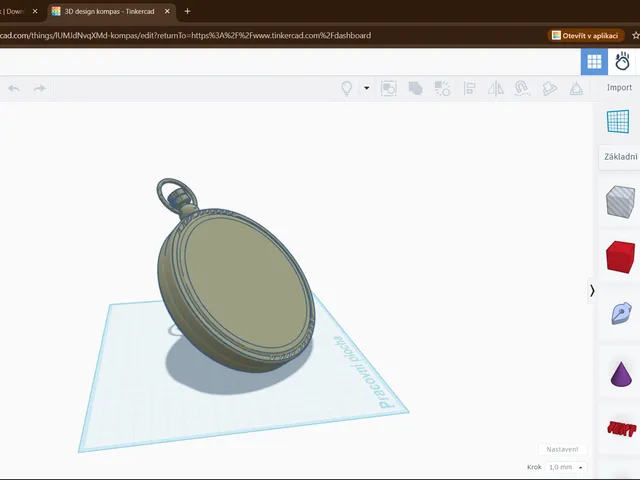
Task: Open the Align tool
Action: coord(469,88)
